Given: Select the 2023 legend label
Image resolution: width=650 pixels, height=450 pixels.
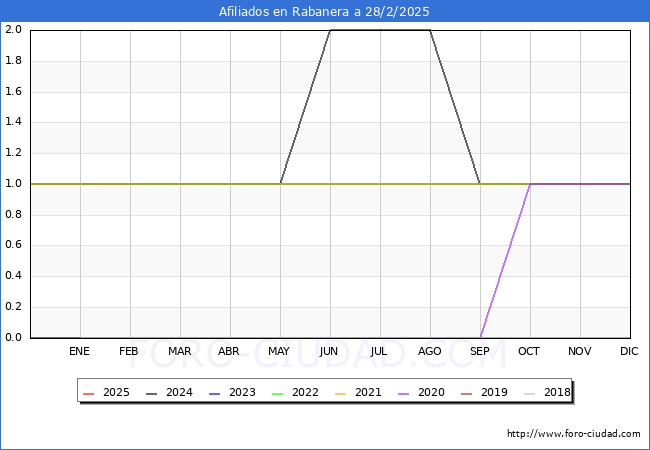Looking at the screenshot, I should pyautogui.click(x=242, y=392).
